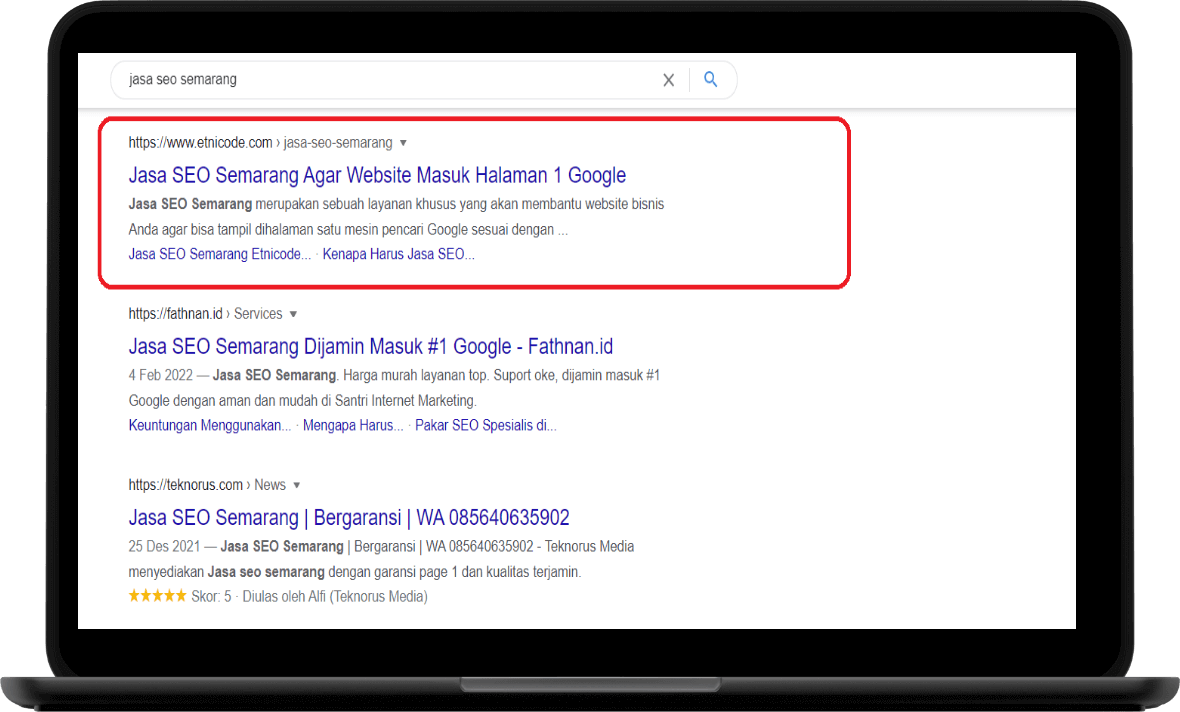This screenshot has width=1180, height=712.
Task: Expand the dropdown arrow next to teknorus.com News
Action: coord(297,485)
